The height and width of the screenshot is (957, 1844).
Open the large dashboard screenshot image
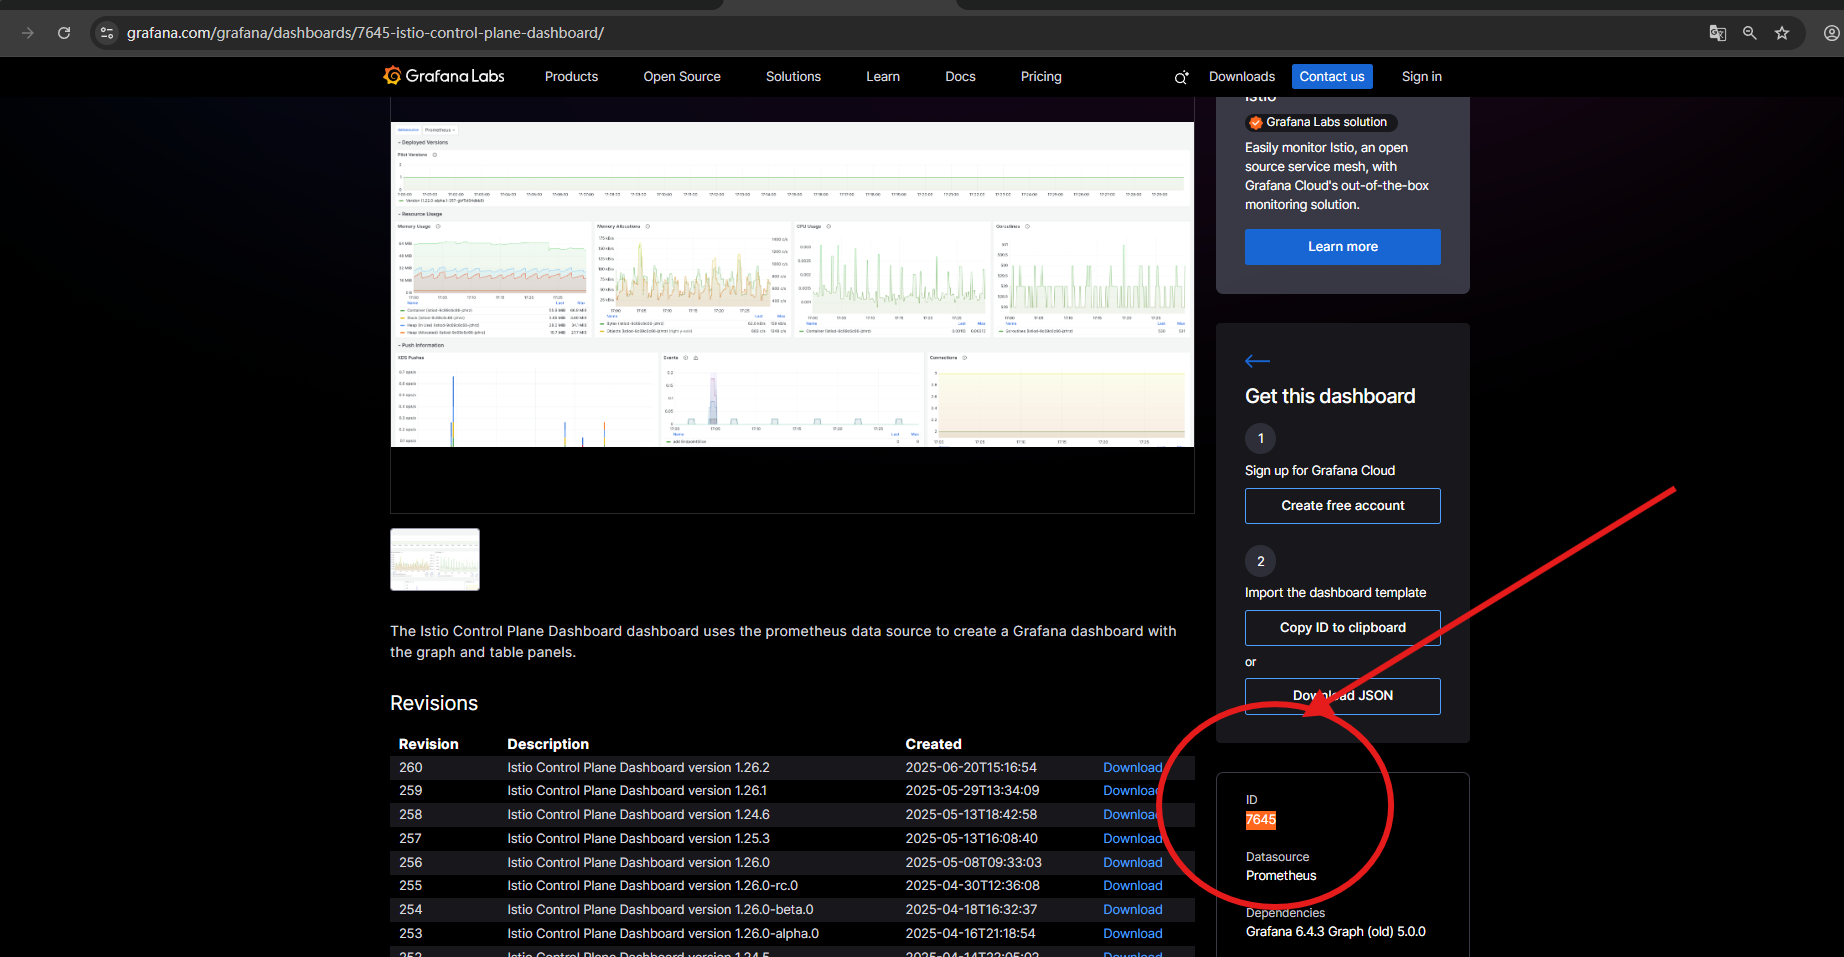[x=792, y=285]
